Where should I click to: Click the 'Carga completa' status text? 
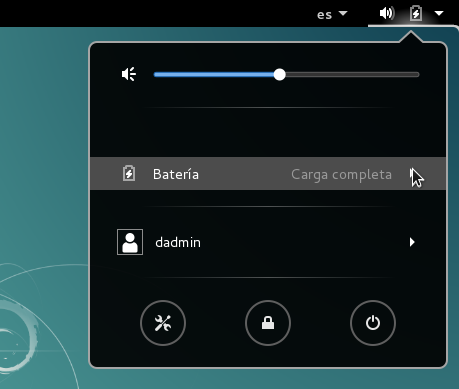(341, 174)
